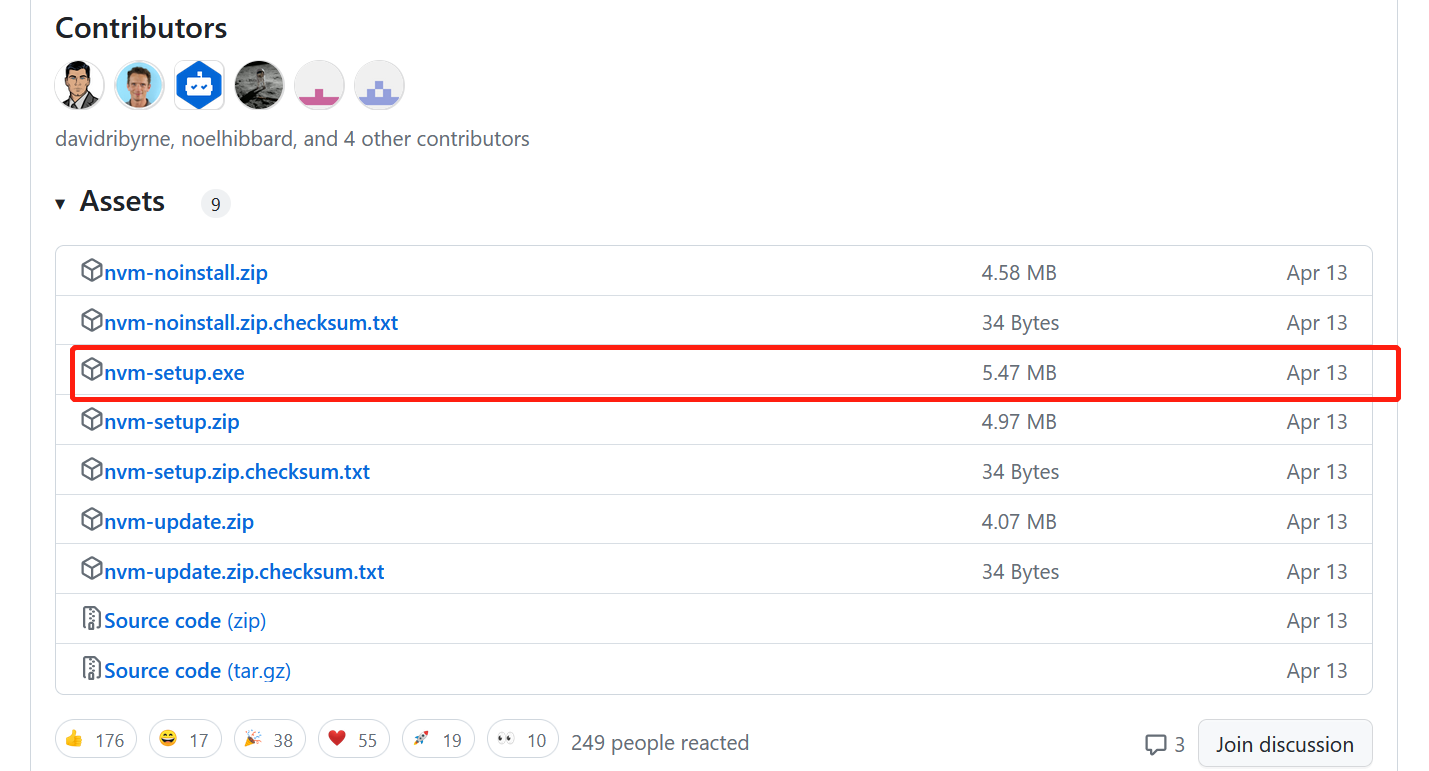Click the package icon beside nvm-setup.zip.checksum.txt

point(91,470)
